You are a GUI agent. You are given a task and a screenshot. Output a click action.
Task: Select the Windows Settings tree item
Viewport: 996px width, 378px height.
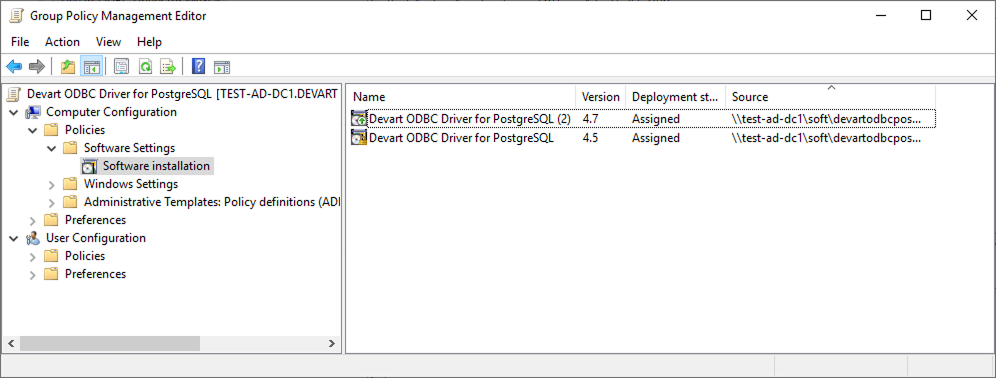131,184
